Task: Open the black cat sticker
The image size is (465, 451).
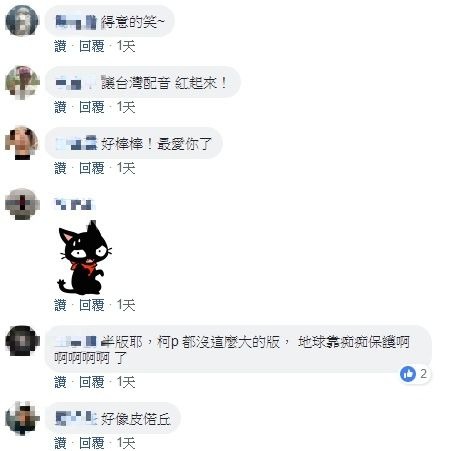Action: click(85, 257)
